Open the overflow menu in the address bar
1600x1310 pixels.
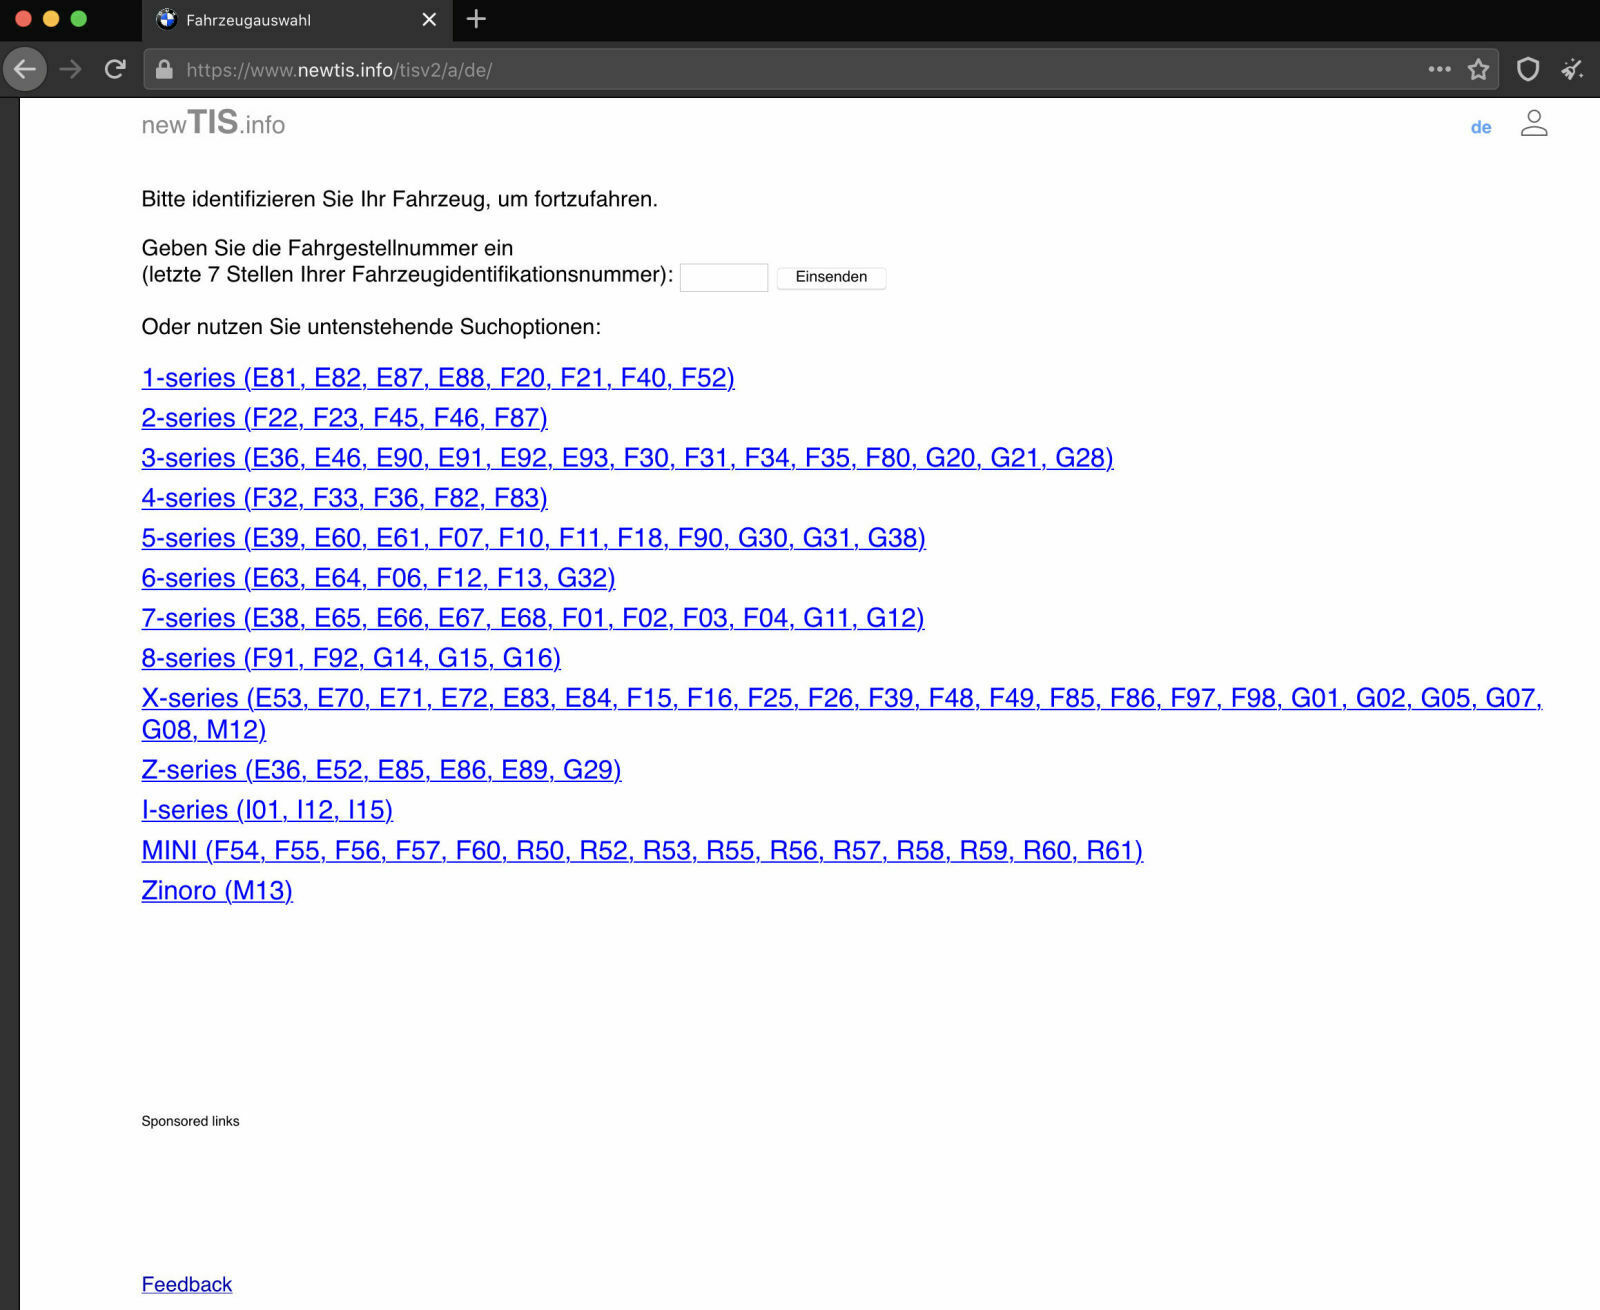(1438, 70)
